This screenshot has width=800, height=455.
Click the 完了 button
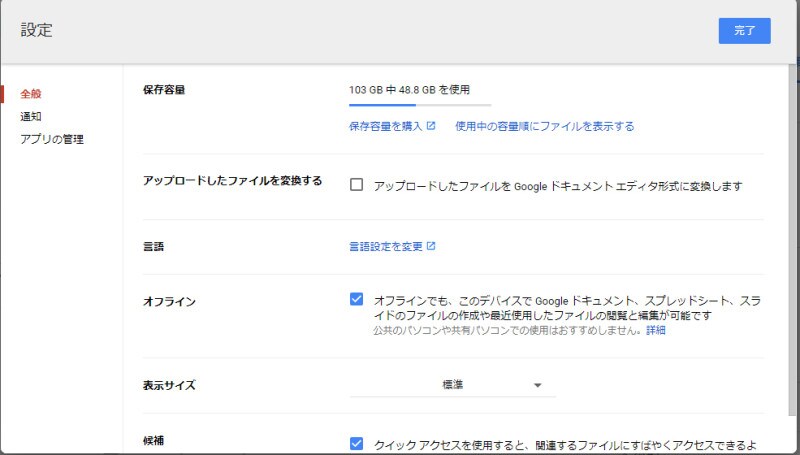[x=744, y=31]
